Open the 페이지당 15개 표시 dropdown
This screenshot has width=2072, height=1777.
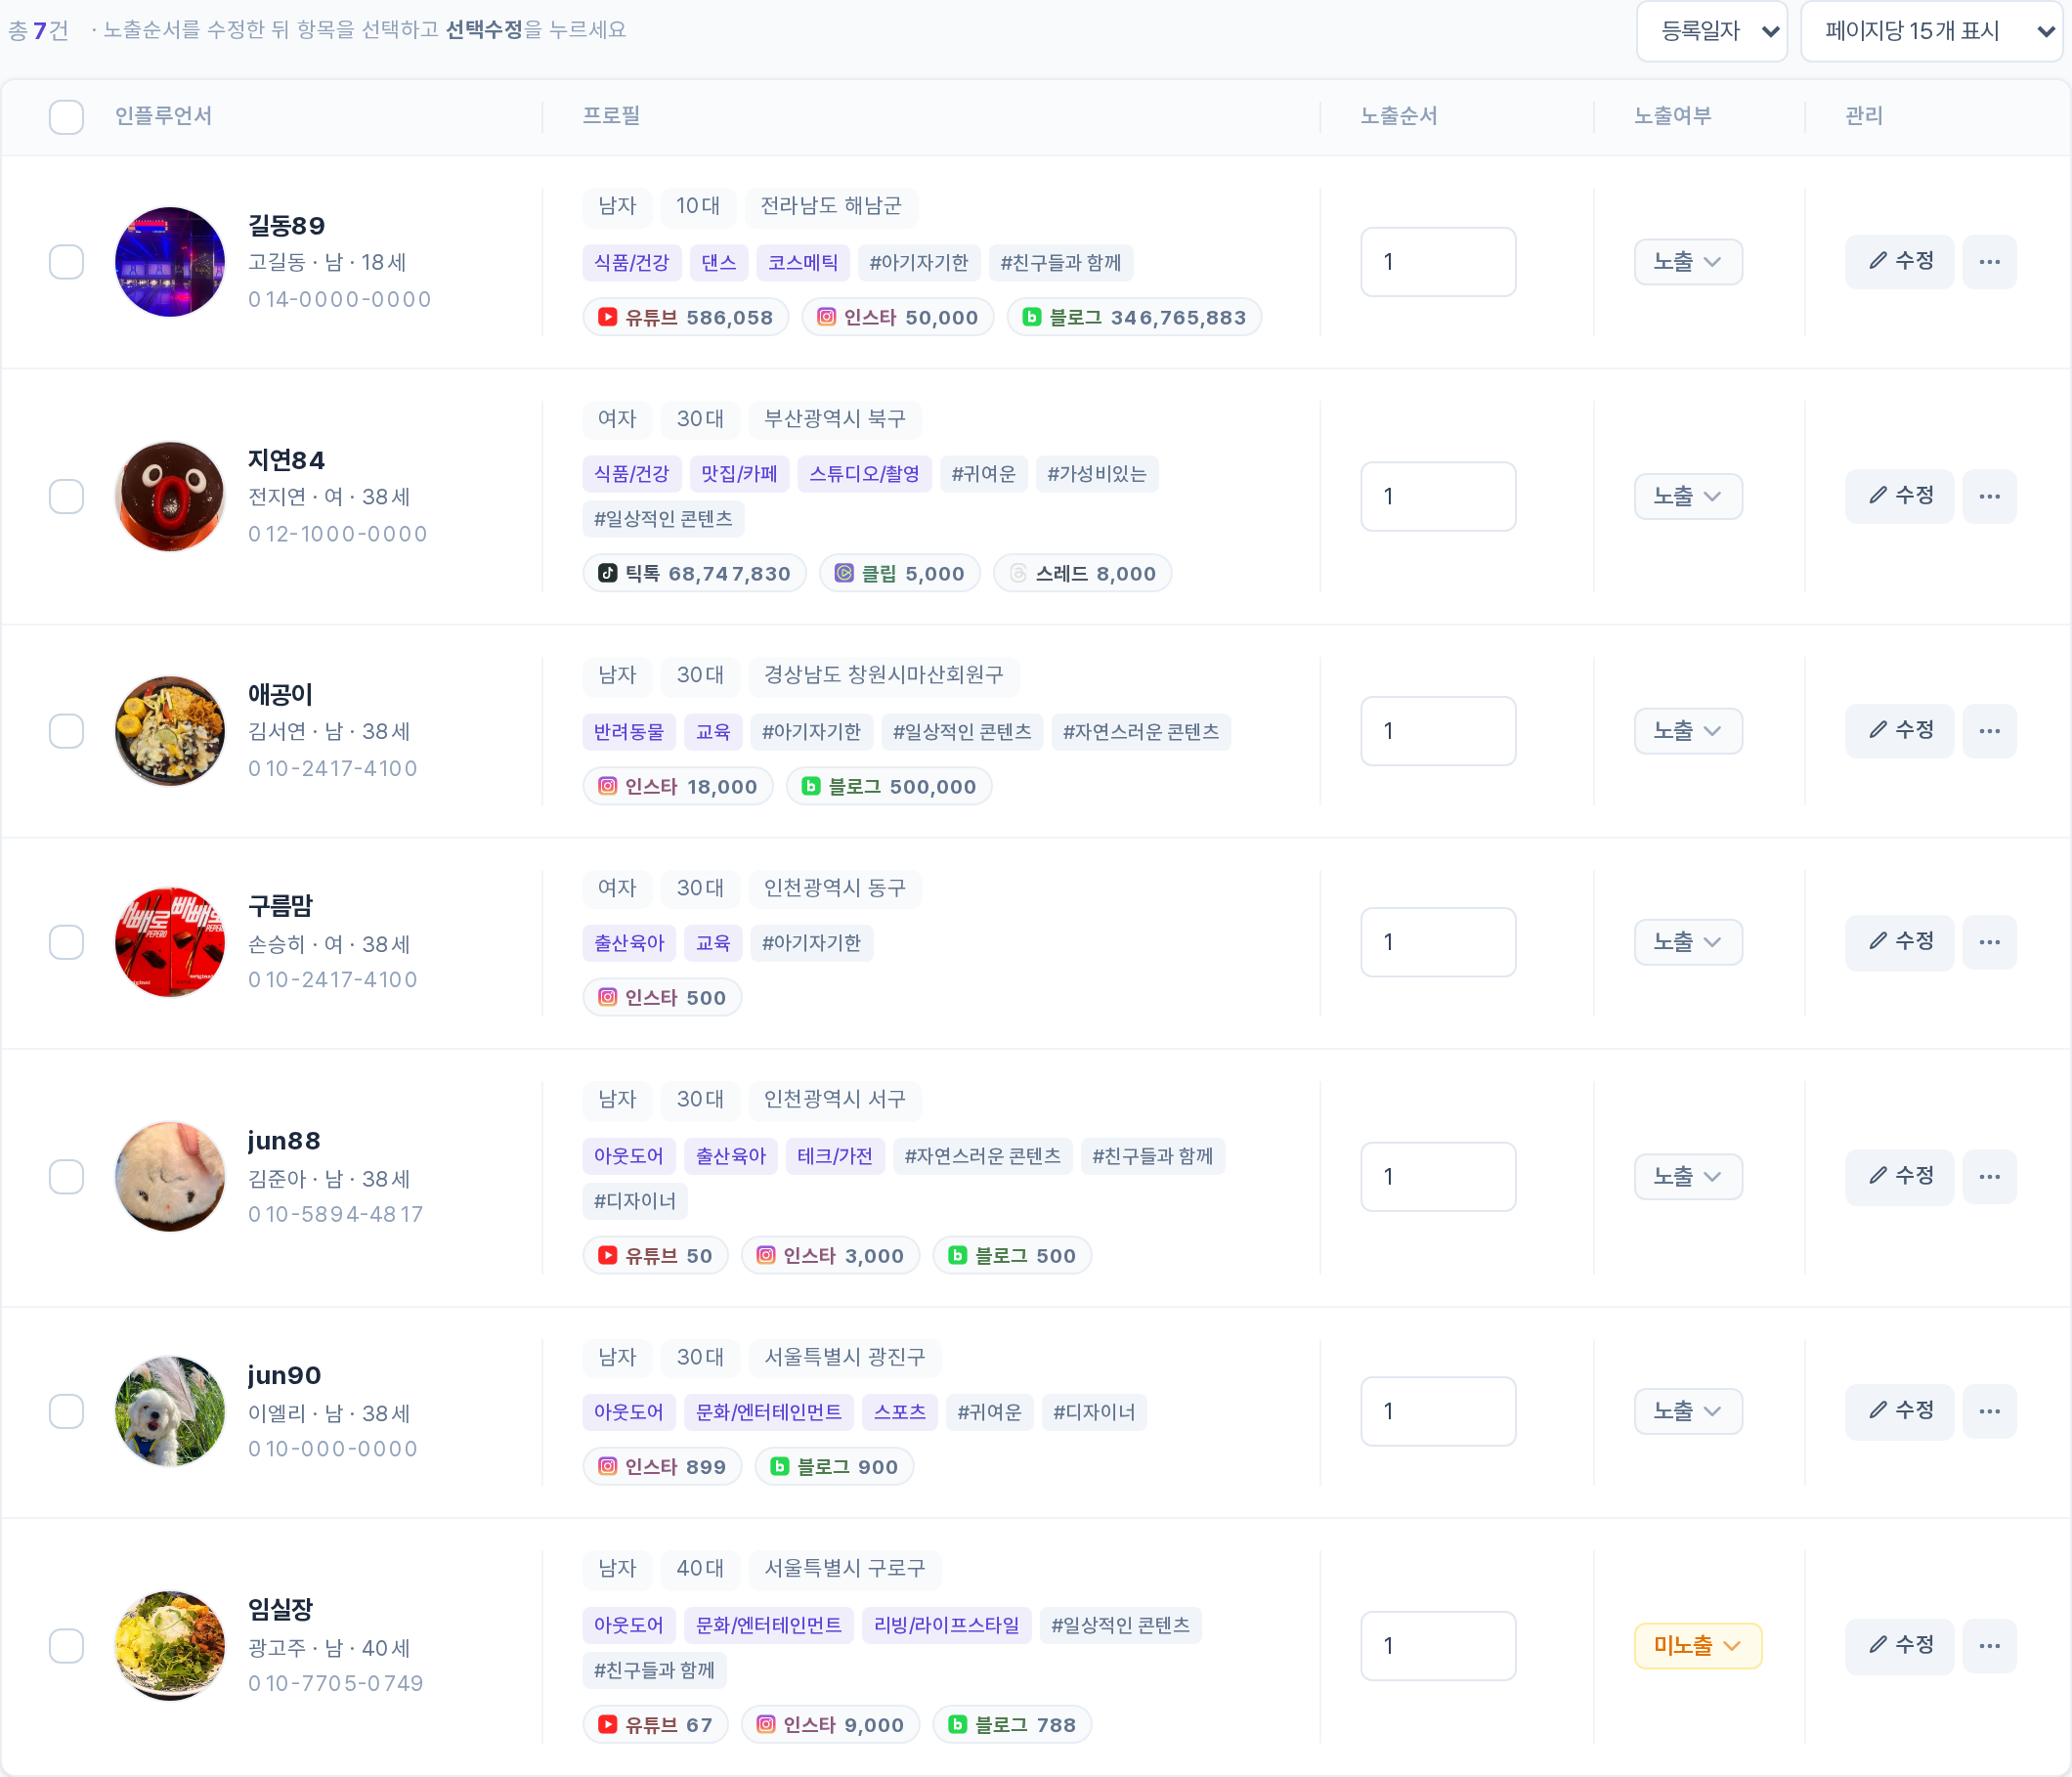[1930, 31]
